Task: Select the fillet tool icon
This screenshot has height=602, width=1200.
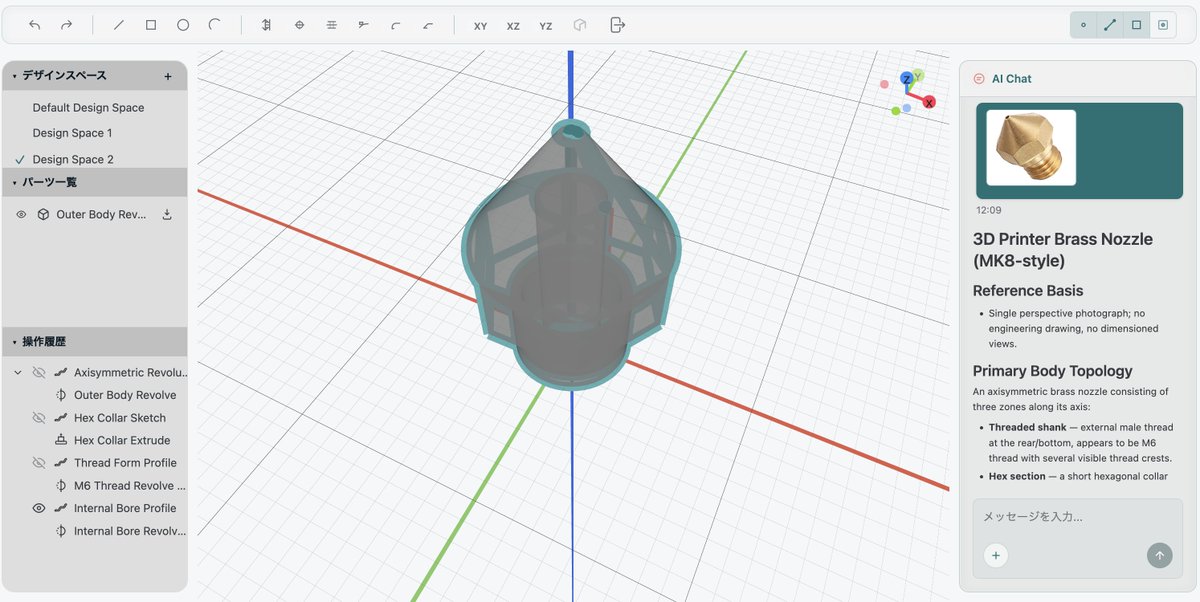Action: (396, 25)
